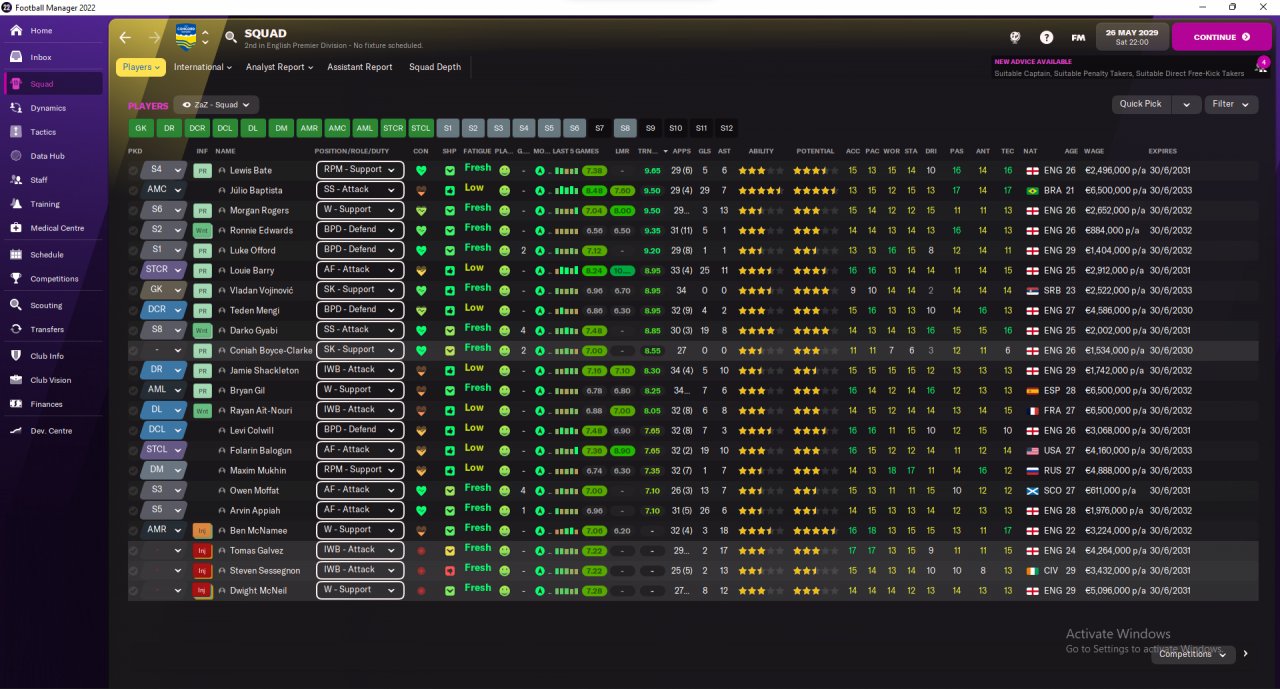Open the New Advice Available message
The height and width of the screenshot is (689, 1280).
point(1120,67)
